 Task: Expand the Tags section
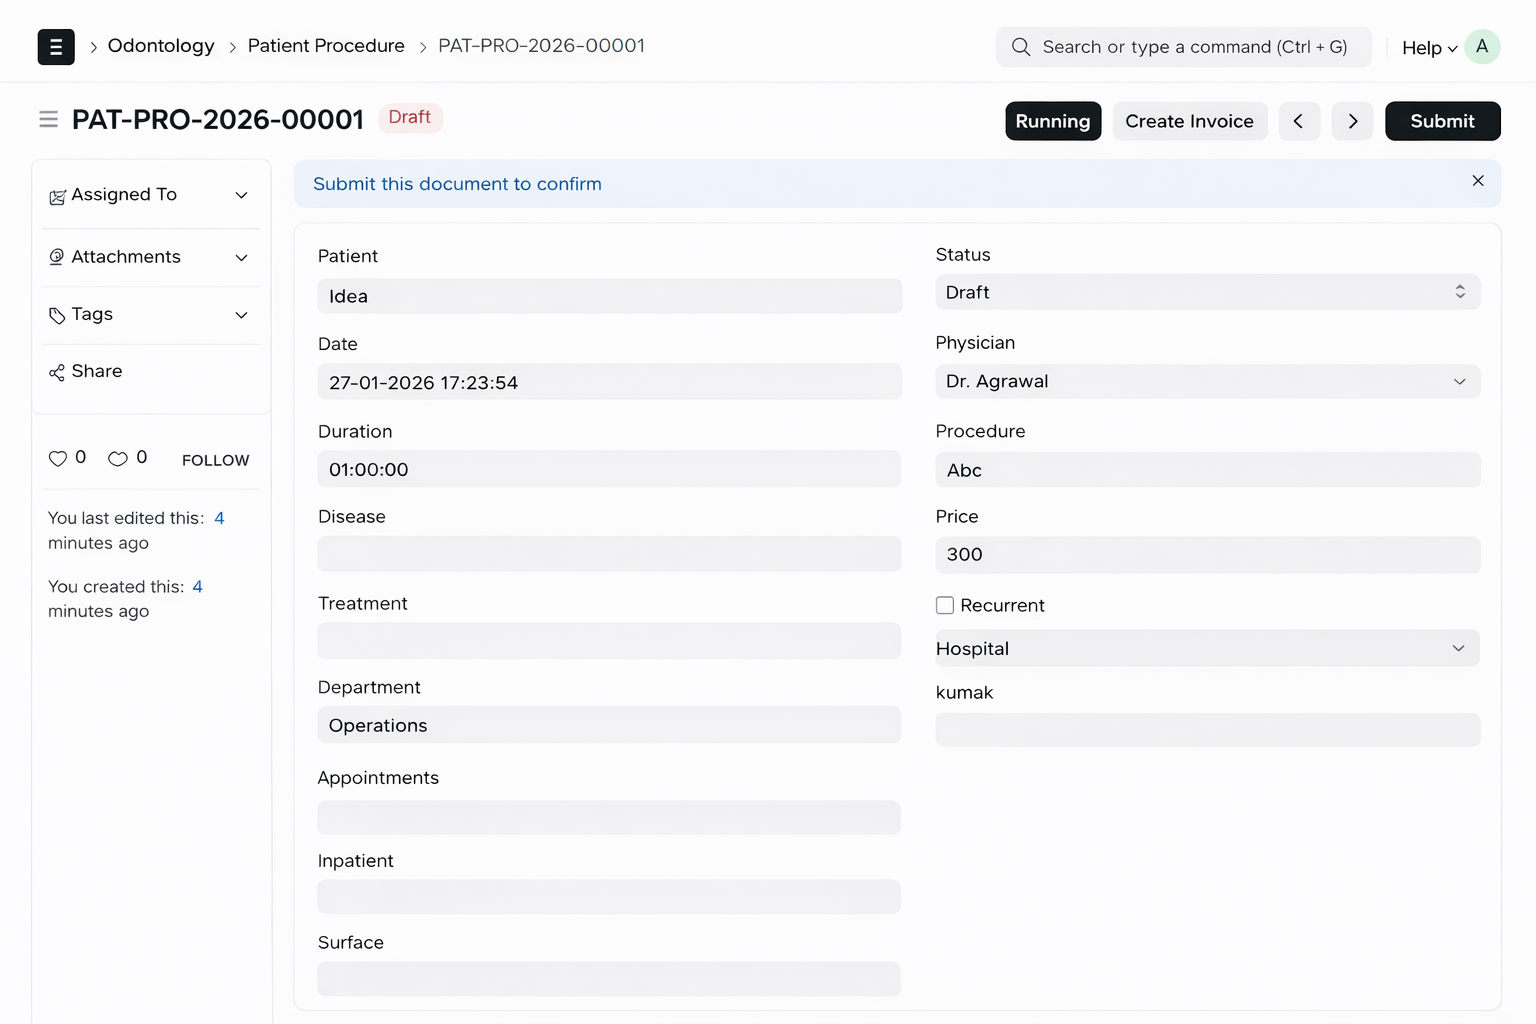pos(241,315)
